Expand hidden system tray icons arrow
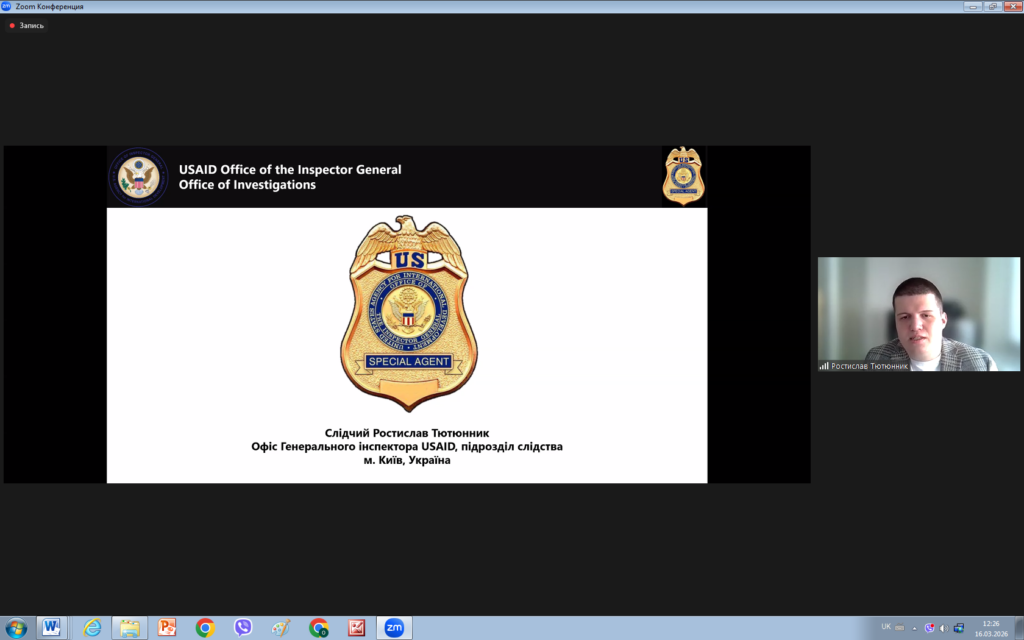1024x640 pixels. (914, 628)
